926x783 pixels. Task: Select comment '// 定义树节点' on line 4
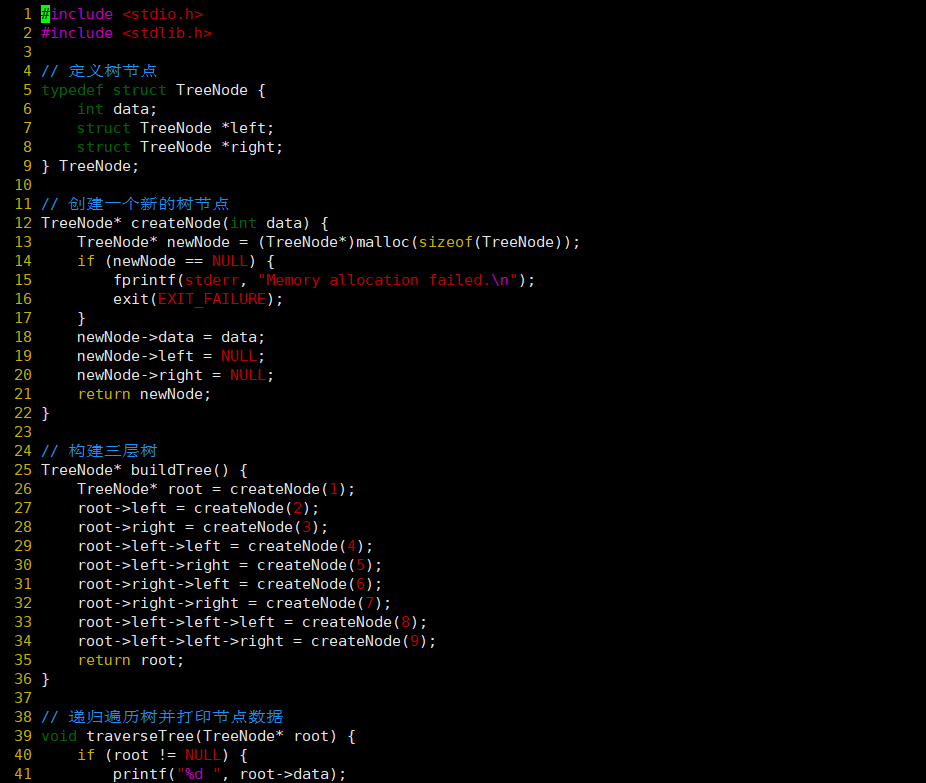coord(99,71)
